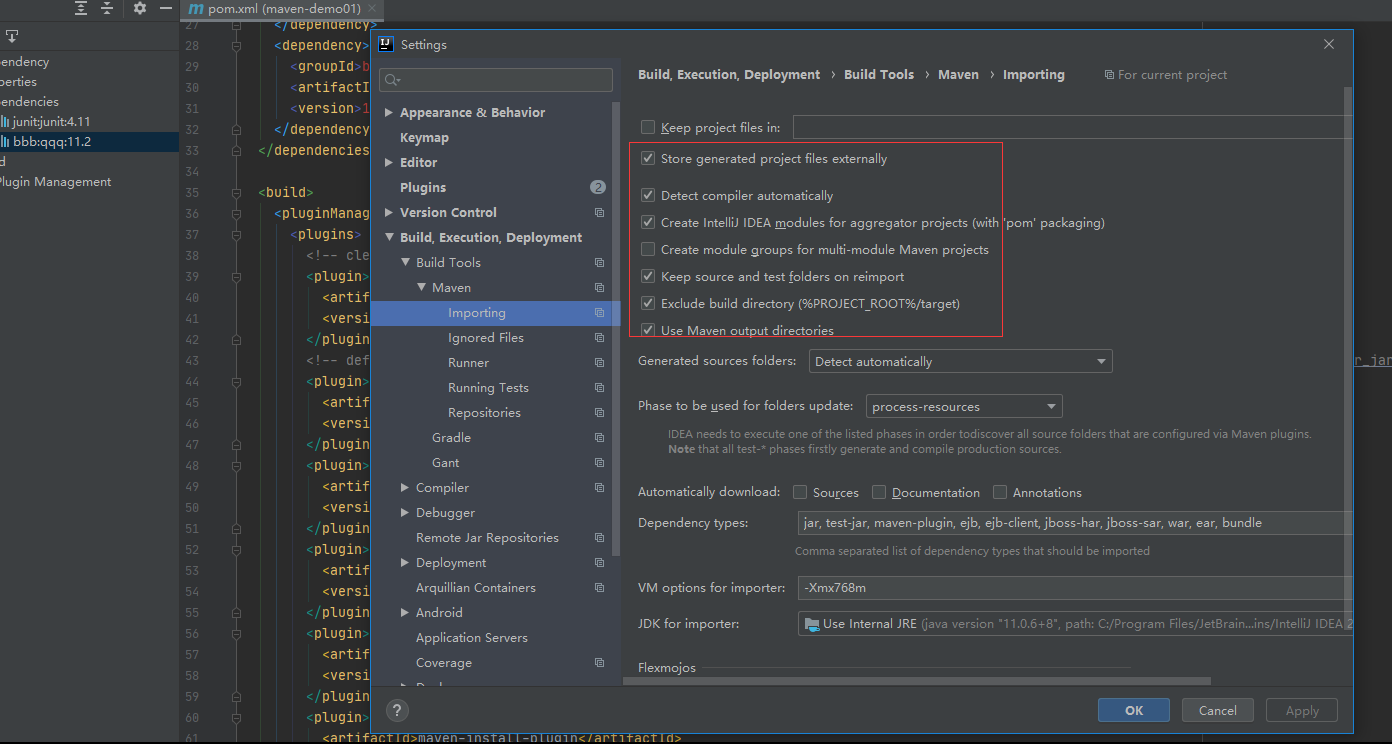Expand all nodes in the Maven panel
Screen dimensions: 1392x744
pos(80,8)
